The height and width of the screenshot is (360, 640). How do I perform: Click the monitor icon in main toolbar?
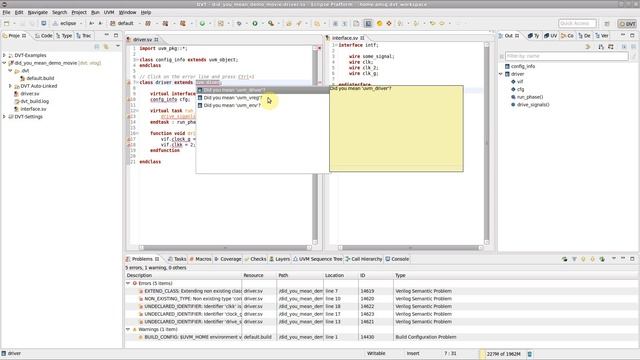44,24
